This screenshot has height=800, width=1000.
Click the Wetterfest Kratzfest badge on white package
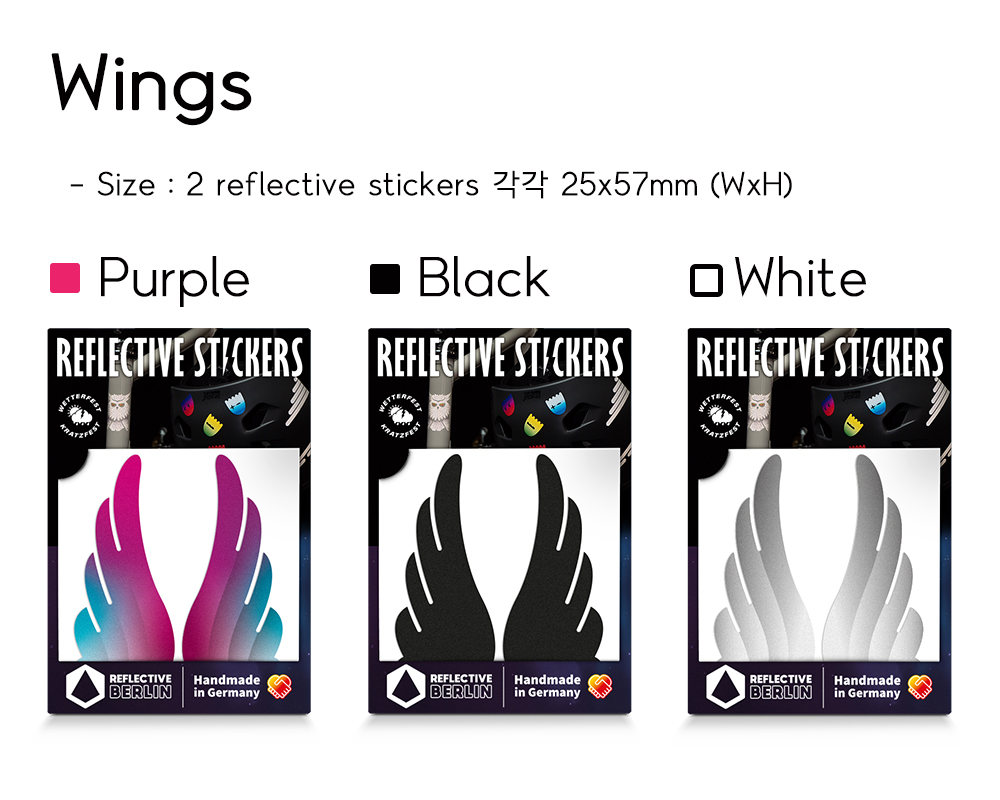pyautogui.click(x=721, y=415)
